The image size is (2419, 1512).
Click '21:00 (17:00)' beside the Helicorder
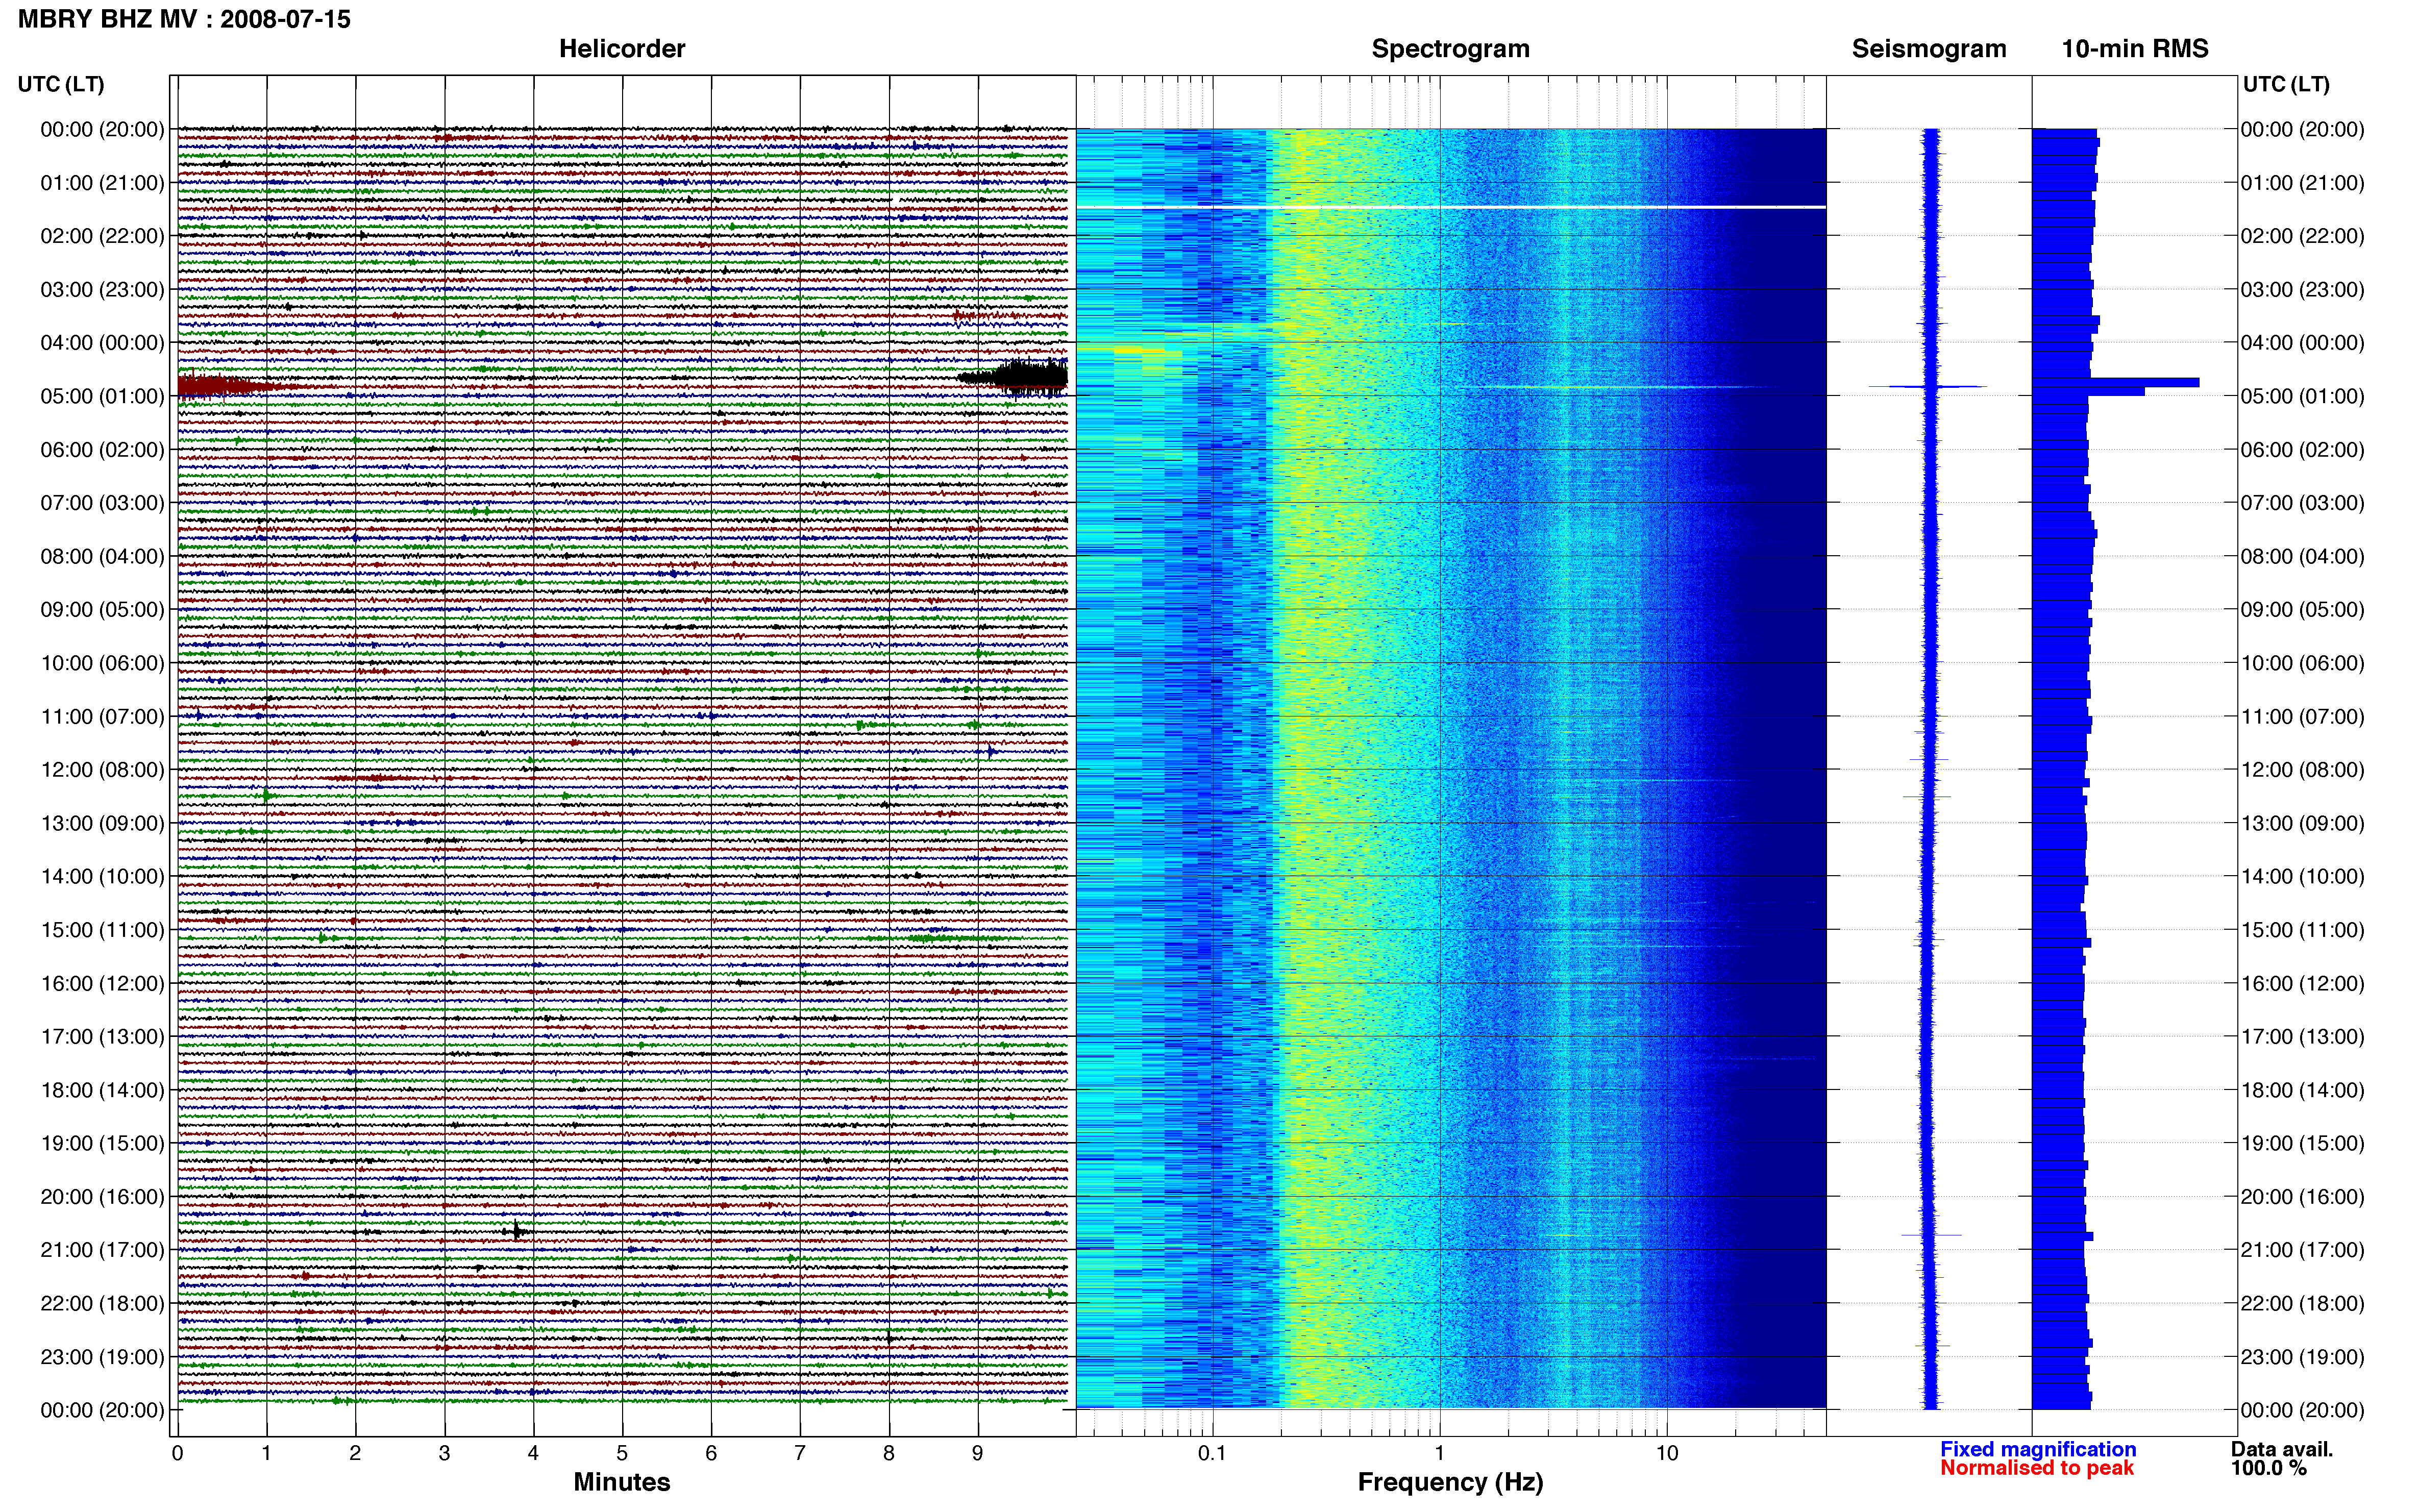[102, 1250]
